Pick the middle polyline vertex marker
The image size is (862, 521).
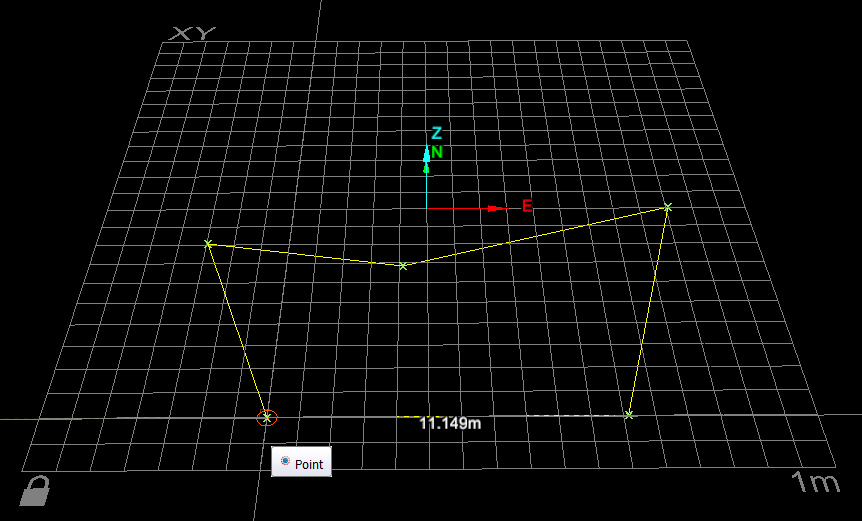pyautogui.click(x=403, y=266)
